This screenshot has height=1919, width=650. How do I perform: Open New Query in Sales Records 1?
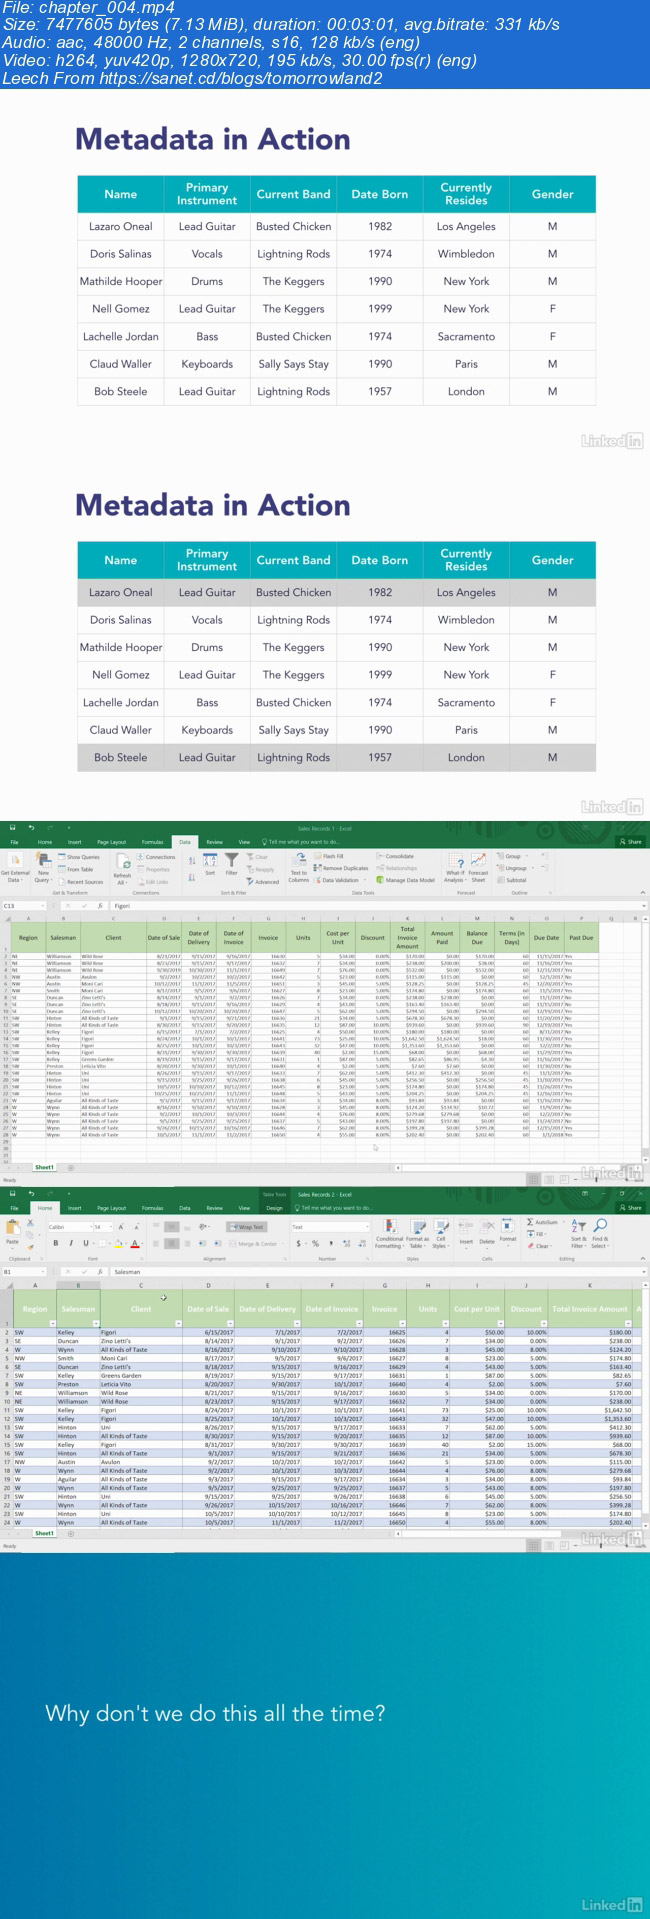click(x=43, y=866)
